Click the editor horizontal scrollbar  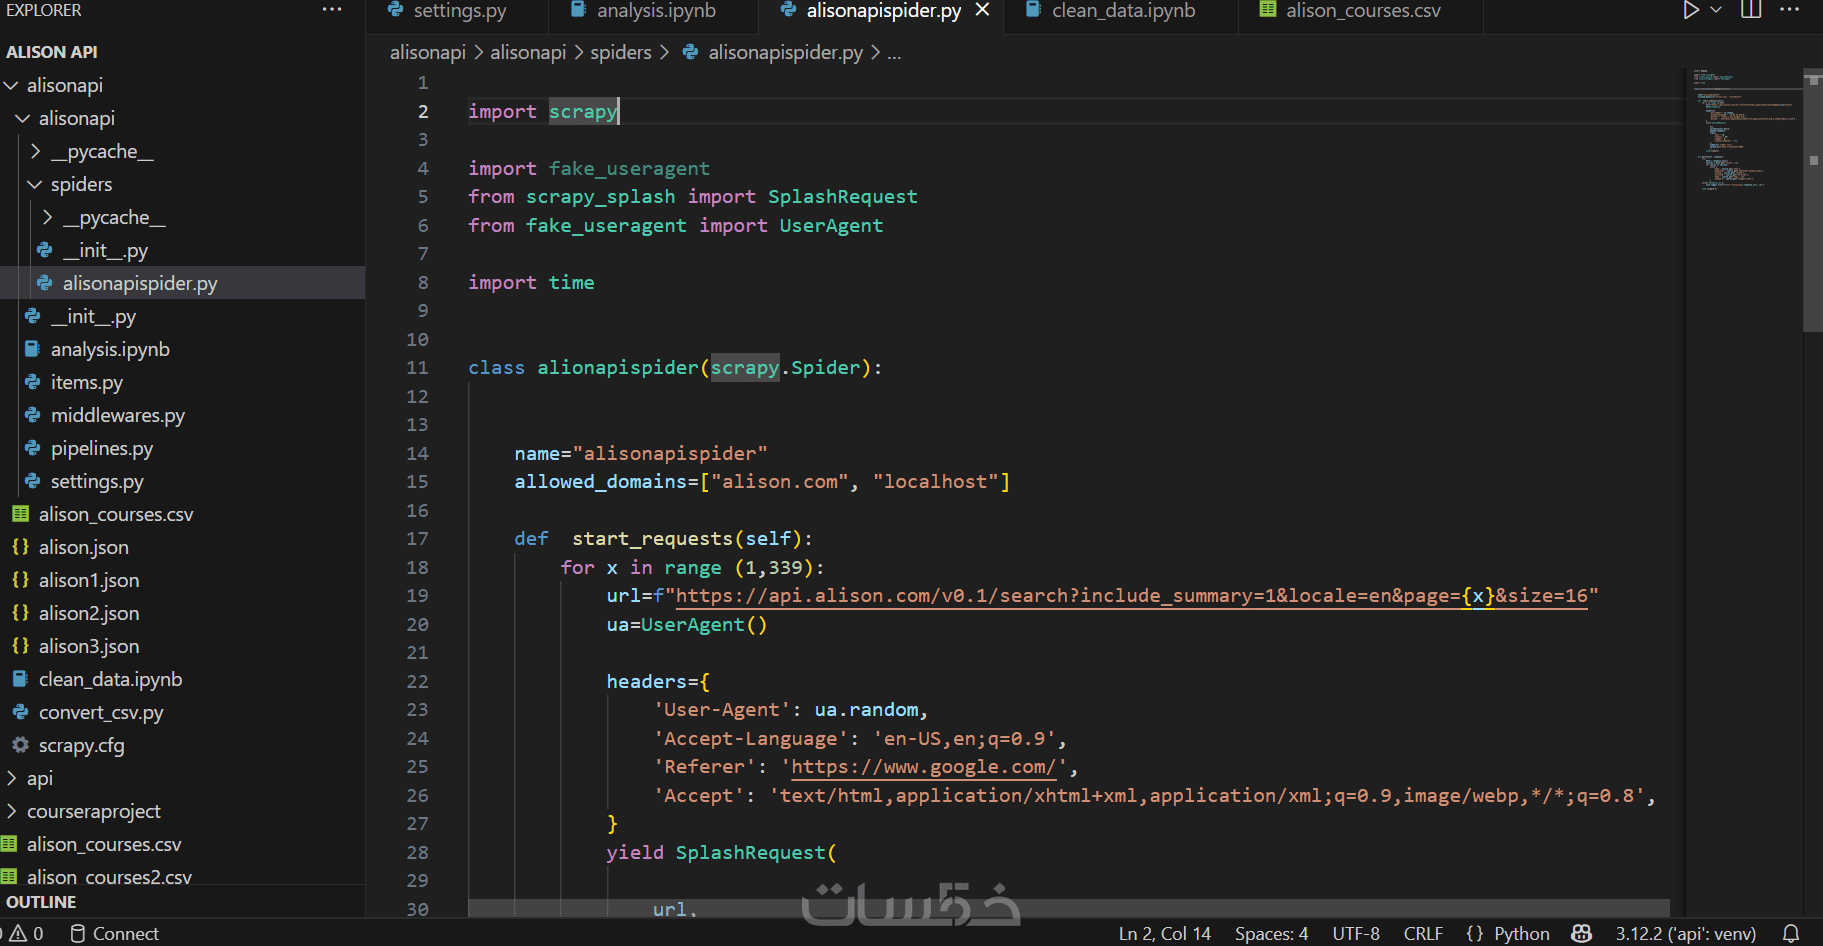point(1068,908)
